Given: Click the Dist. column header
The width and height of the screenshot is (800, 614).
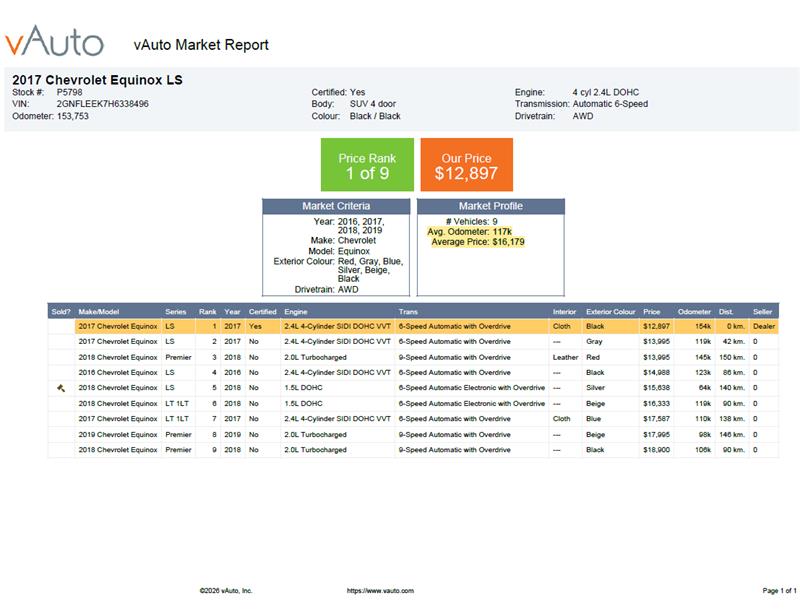Looking at the screenshot, I should tap(726, 311).
